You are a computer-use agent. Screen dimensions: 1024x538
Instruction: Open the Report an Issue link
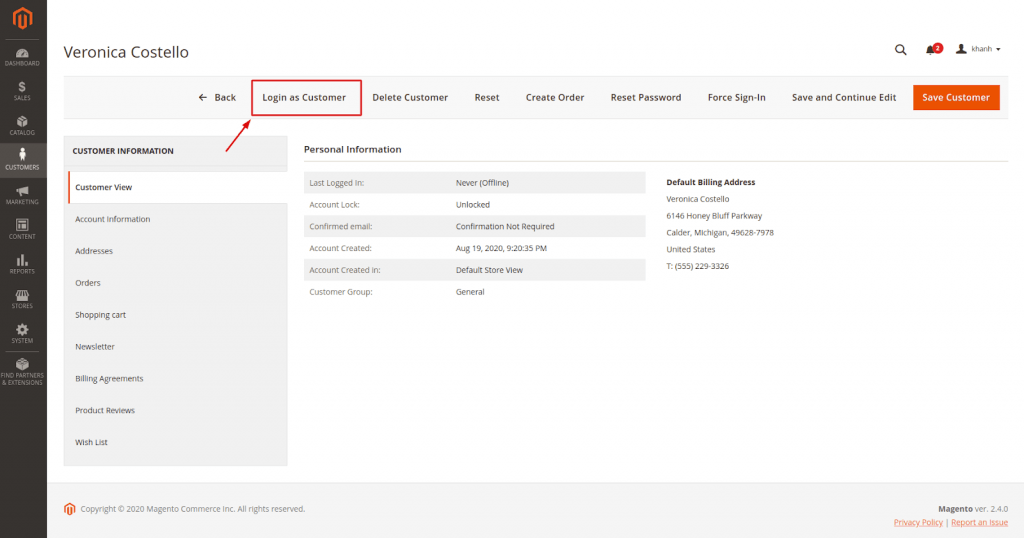pos(980,522)
